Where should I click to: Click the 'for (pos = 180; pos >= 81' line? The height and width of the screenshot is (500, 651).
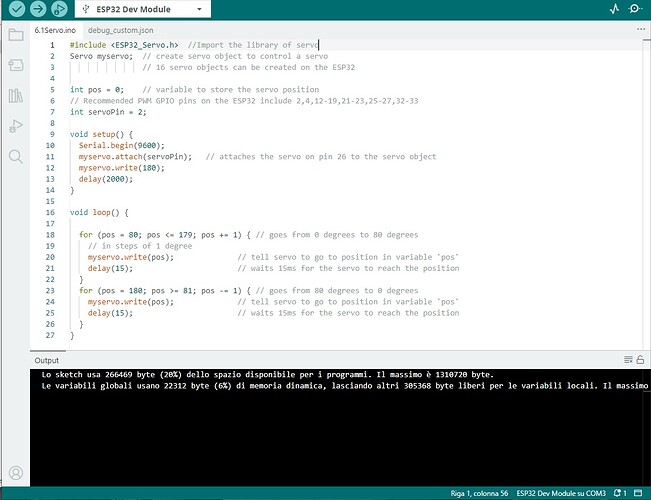(248, 290)
